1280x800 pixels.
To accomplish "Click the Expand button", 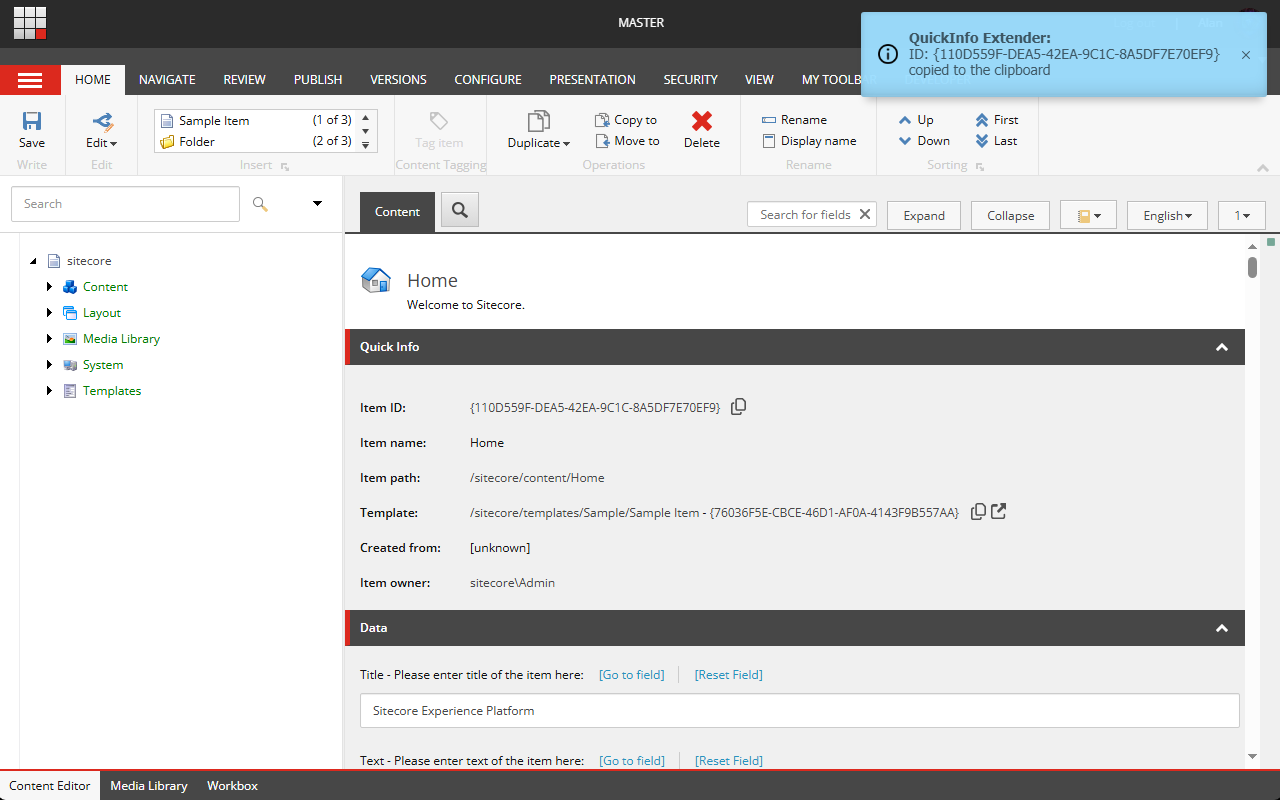I will point(924,215).
